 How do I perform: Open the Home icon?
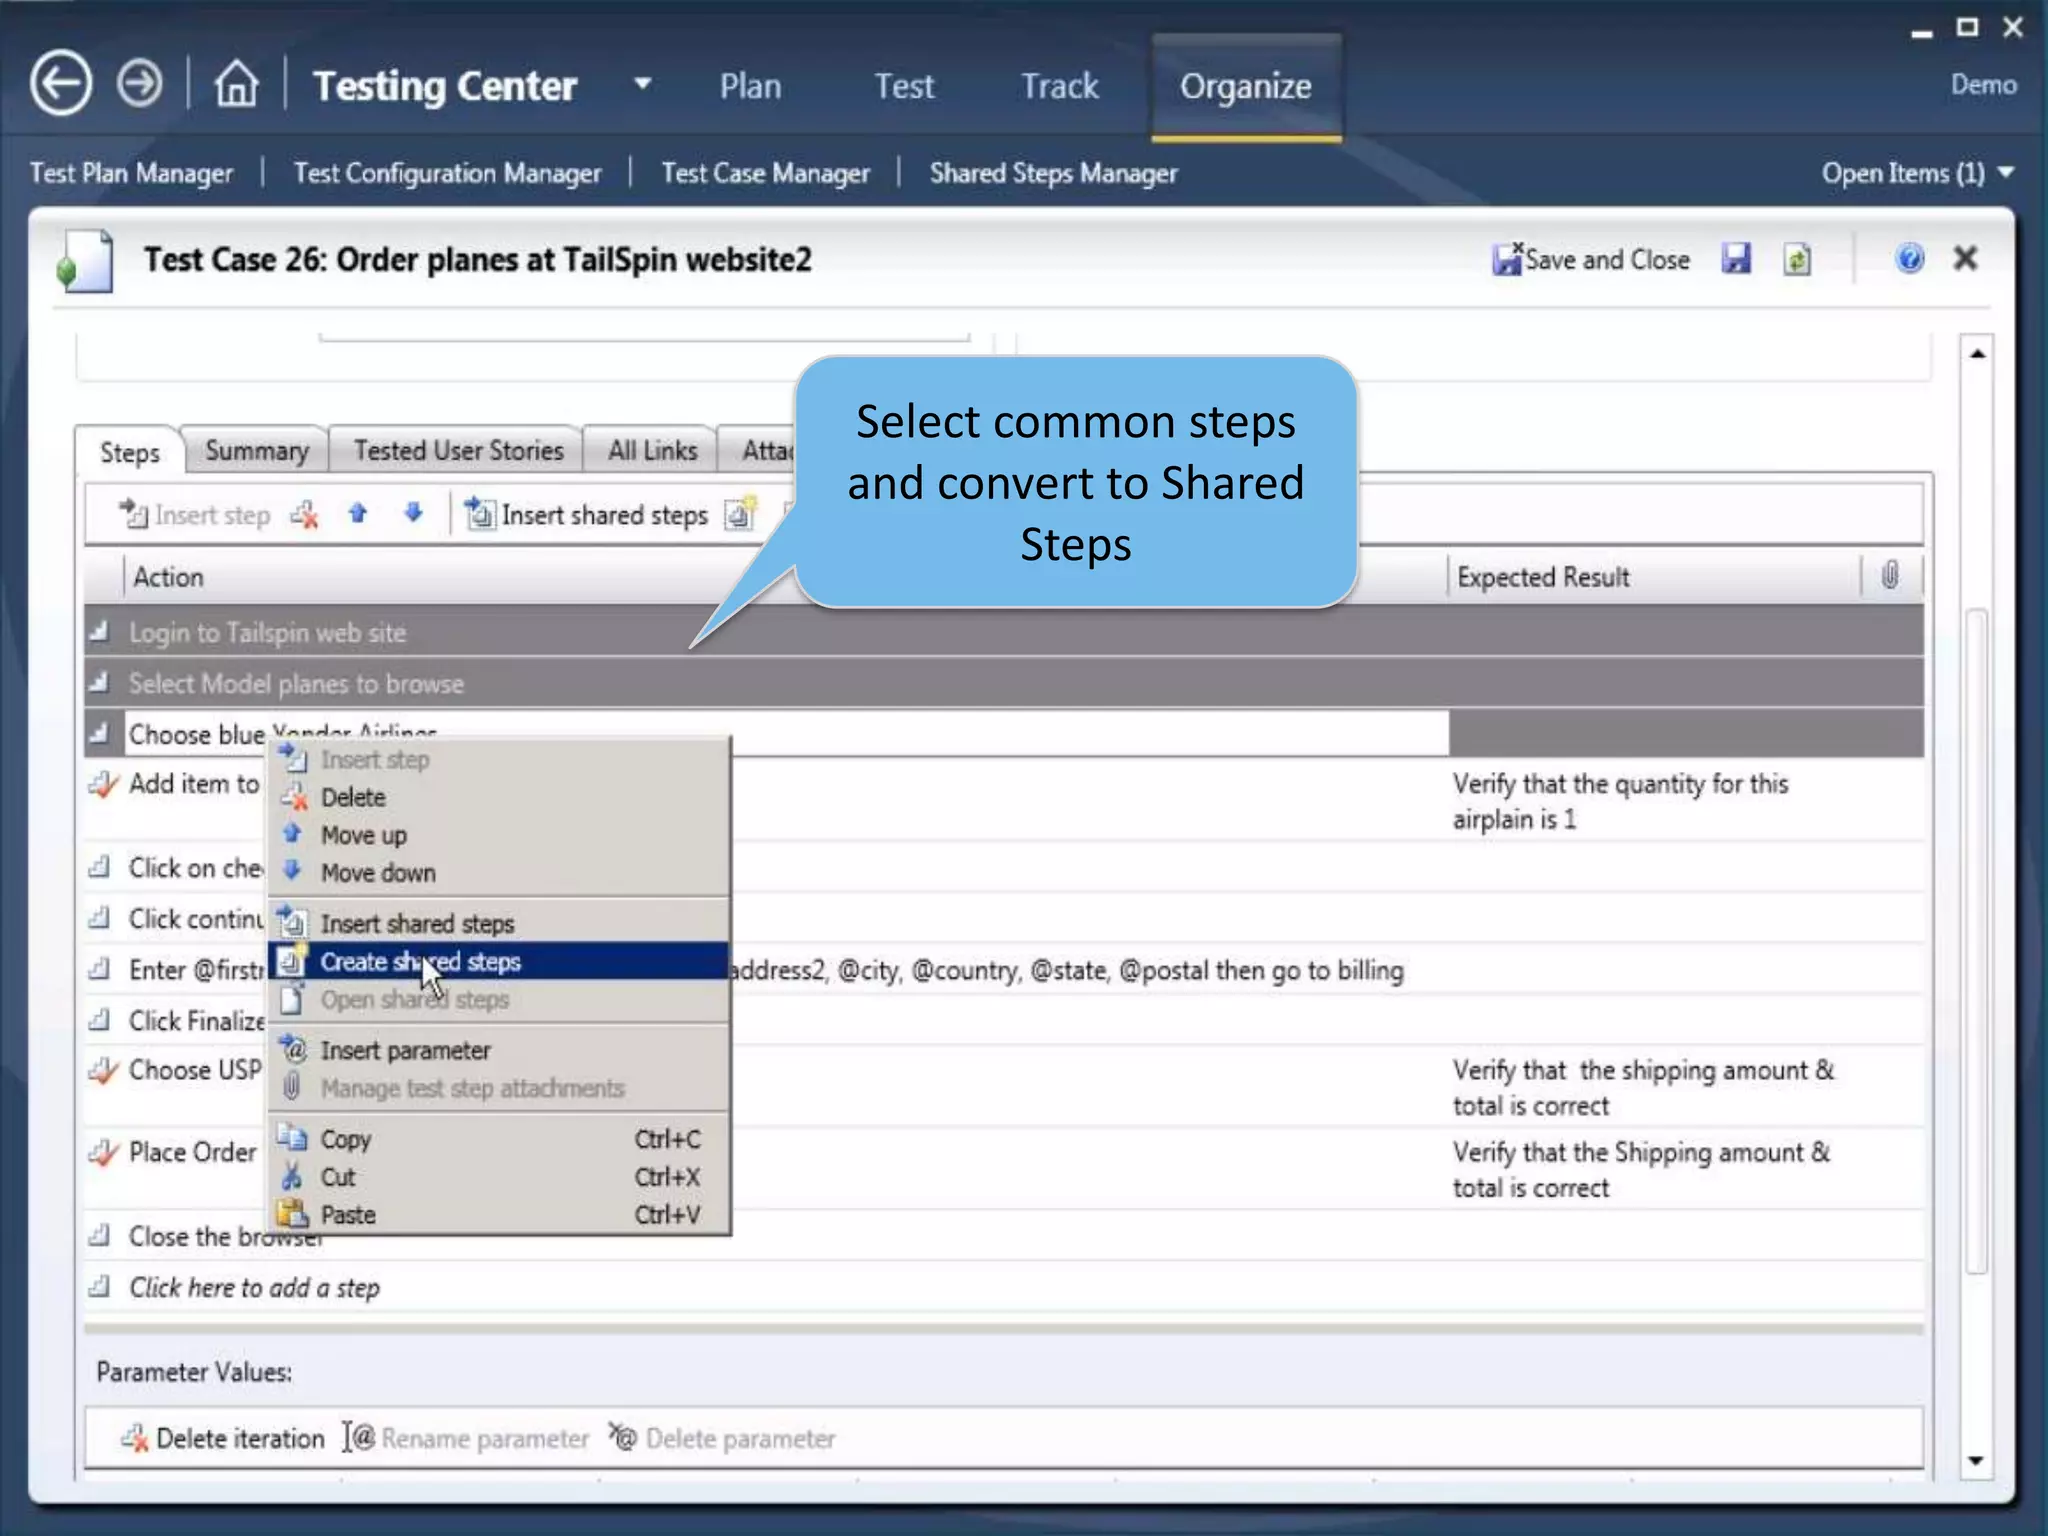click(236, 84)
